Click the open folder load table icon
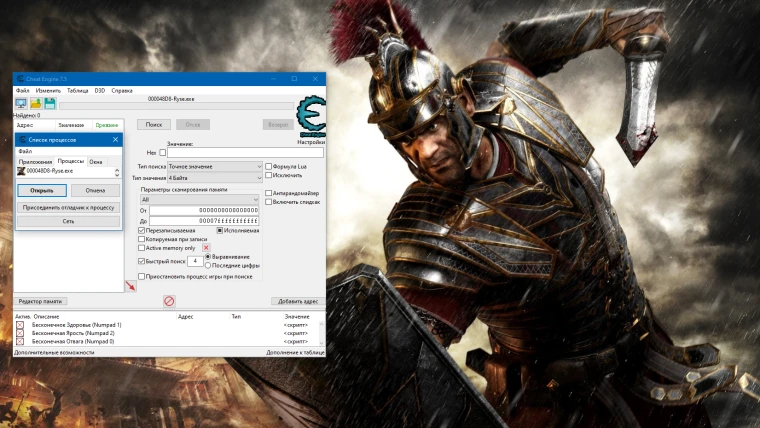 pyautogui.click(x=36, y=103)
